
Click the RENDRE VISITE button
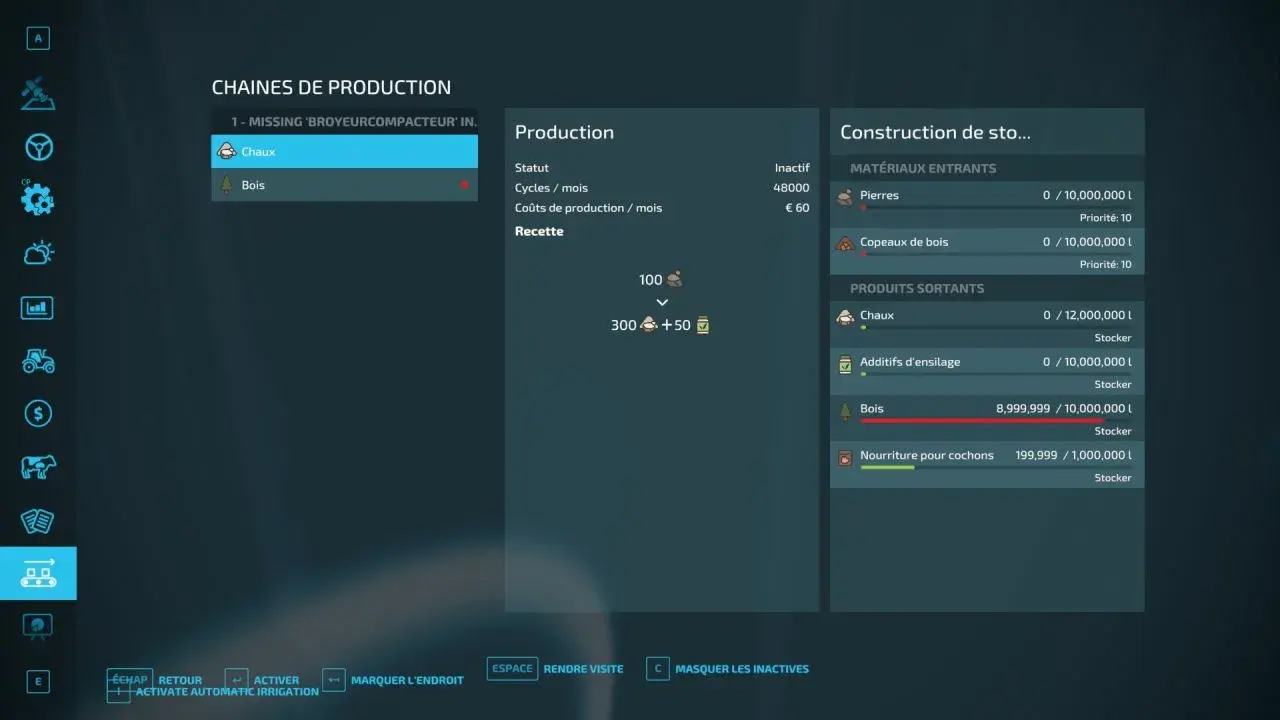[x=582, y=669]
